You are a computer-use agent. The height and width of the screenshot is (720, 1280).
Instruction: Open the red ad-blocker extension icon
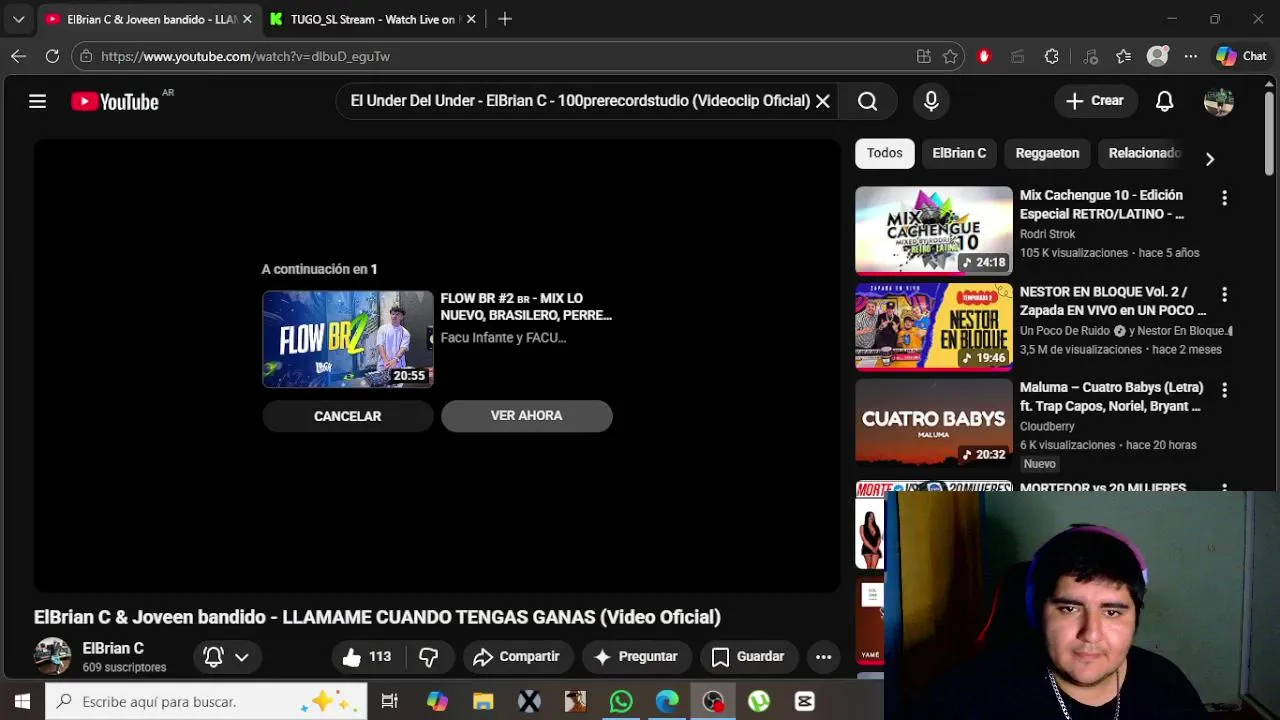click(x=984, y=56)
